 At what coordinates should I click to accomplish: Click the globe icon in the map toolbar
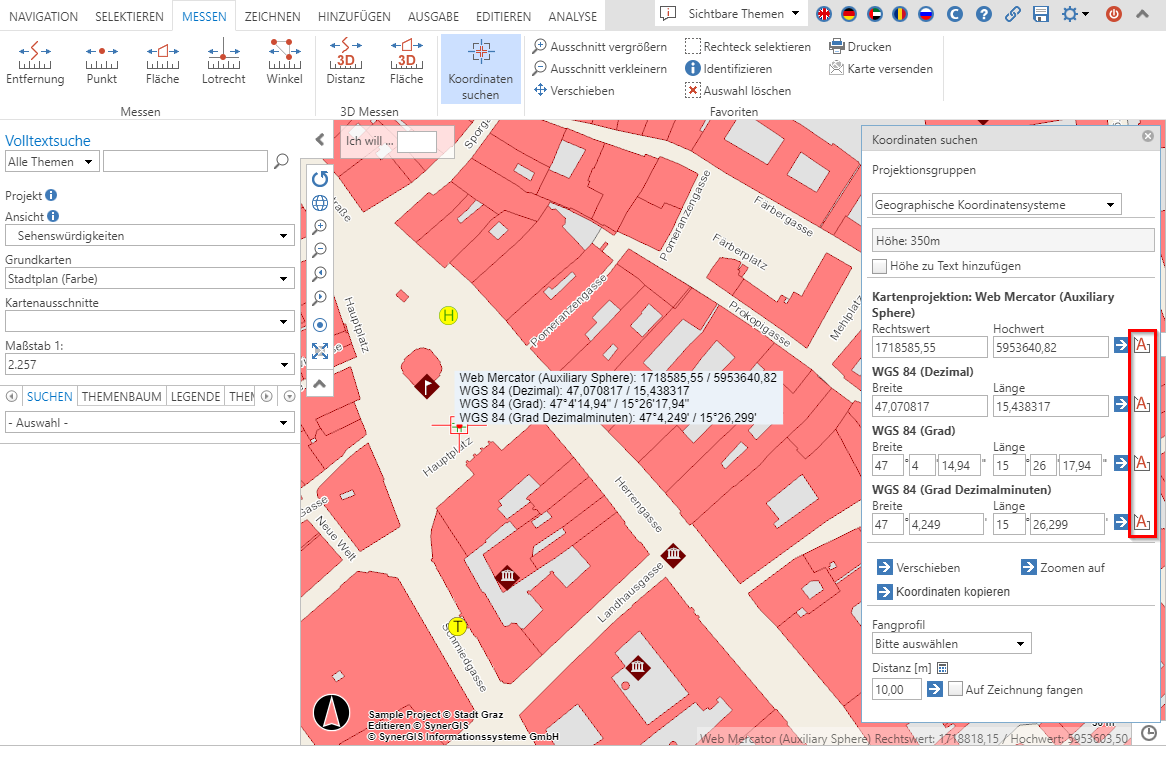pyautogui.click(x=320, y=203)
